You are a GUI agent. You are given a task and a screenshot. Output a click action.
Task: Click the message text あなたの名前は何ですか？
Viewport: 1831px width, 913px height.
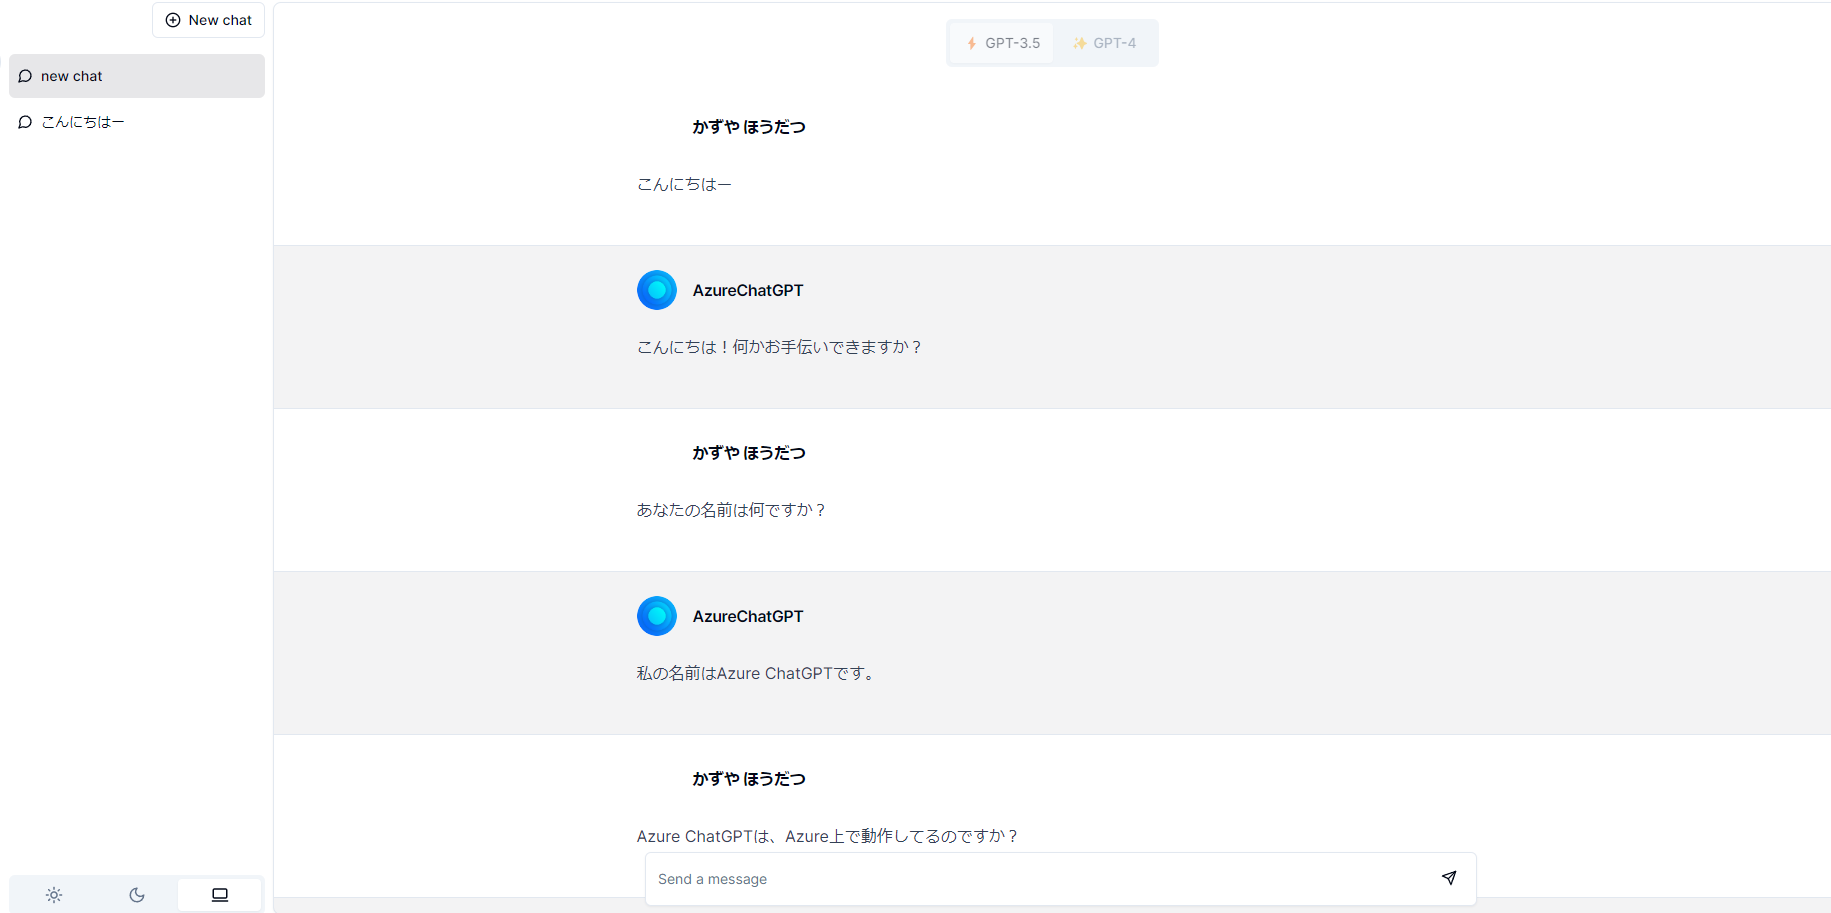pos(732,510)
